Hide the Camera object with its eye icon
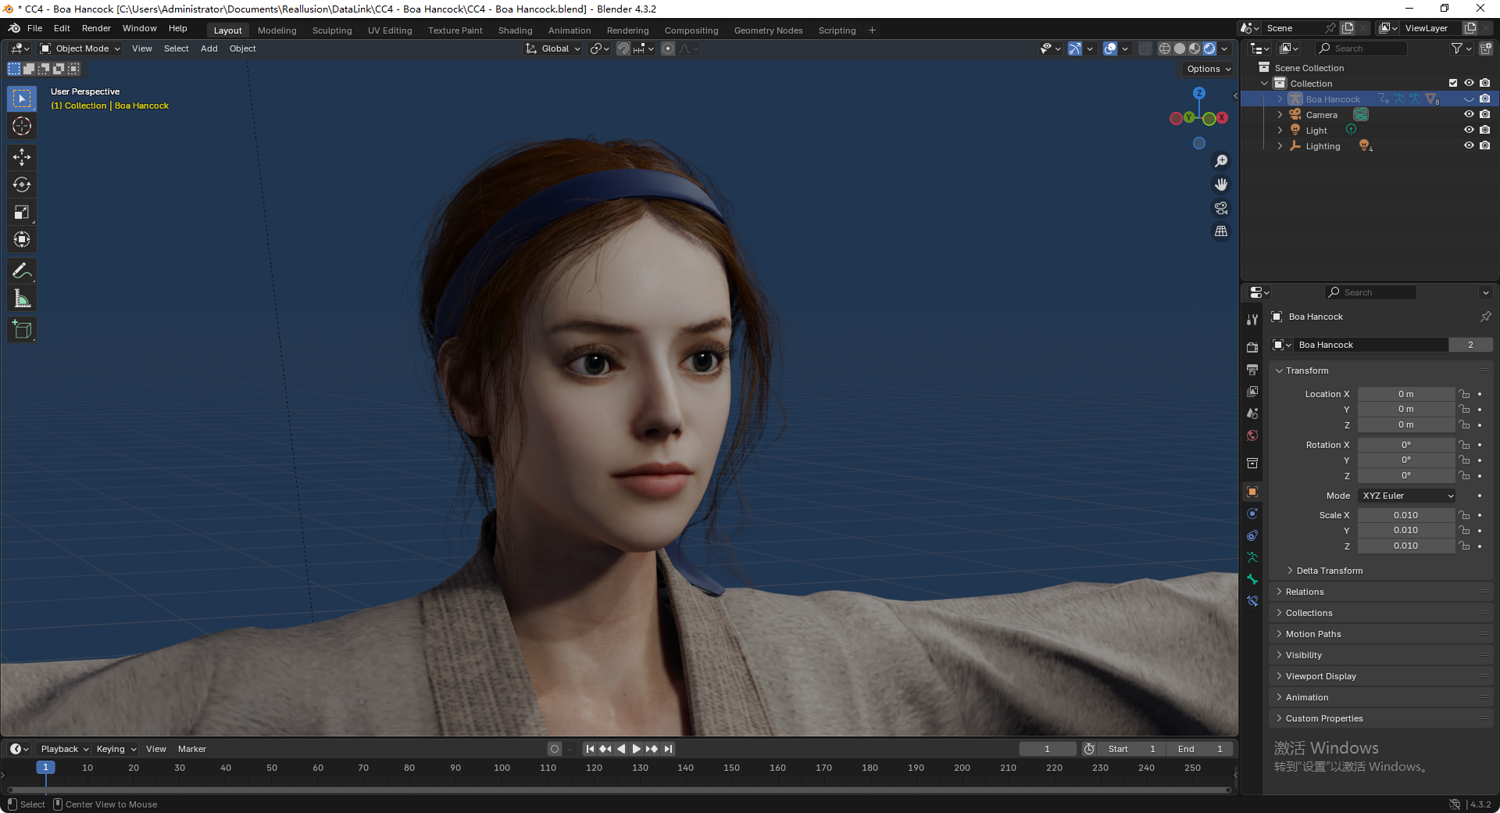Image resolution: width=1500 pixels, height=813 pixels. click(1469, 114)
